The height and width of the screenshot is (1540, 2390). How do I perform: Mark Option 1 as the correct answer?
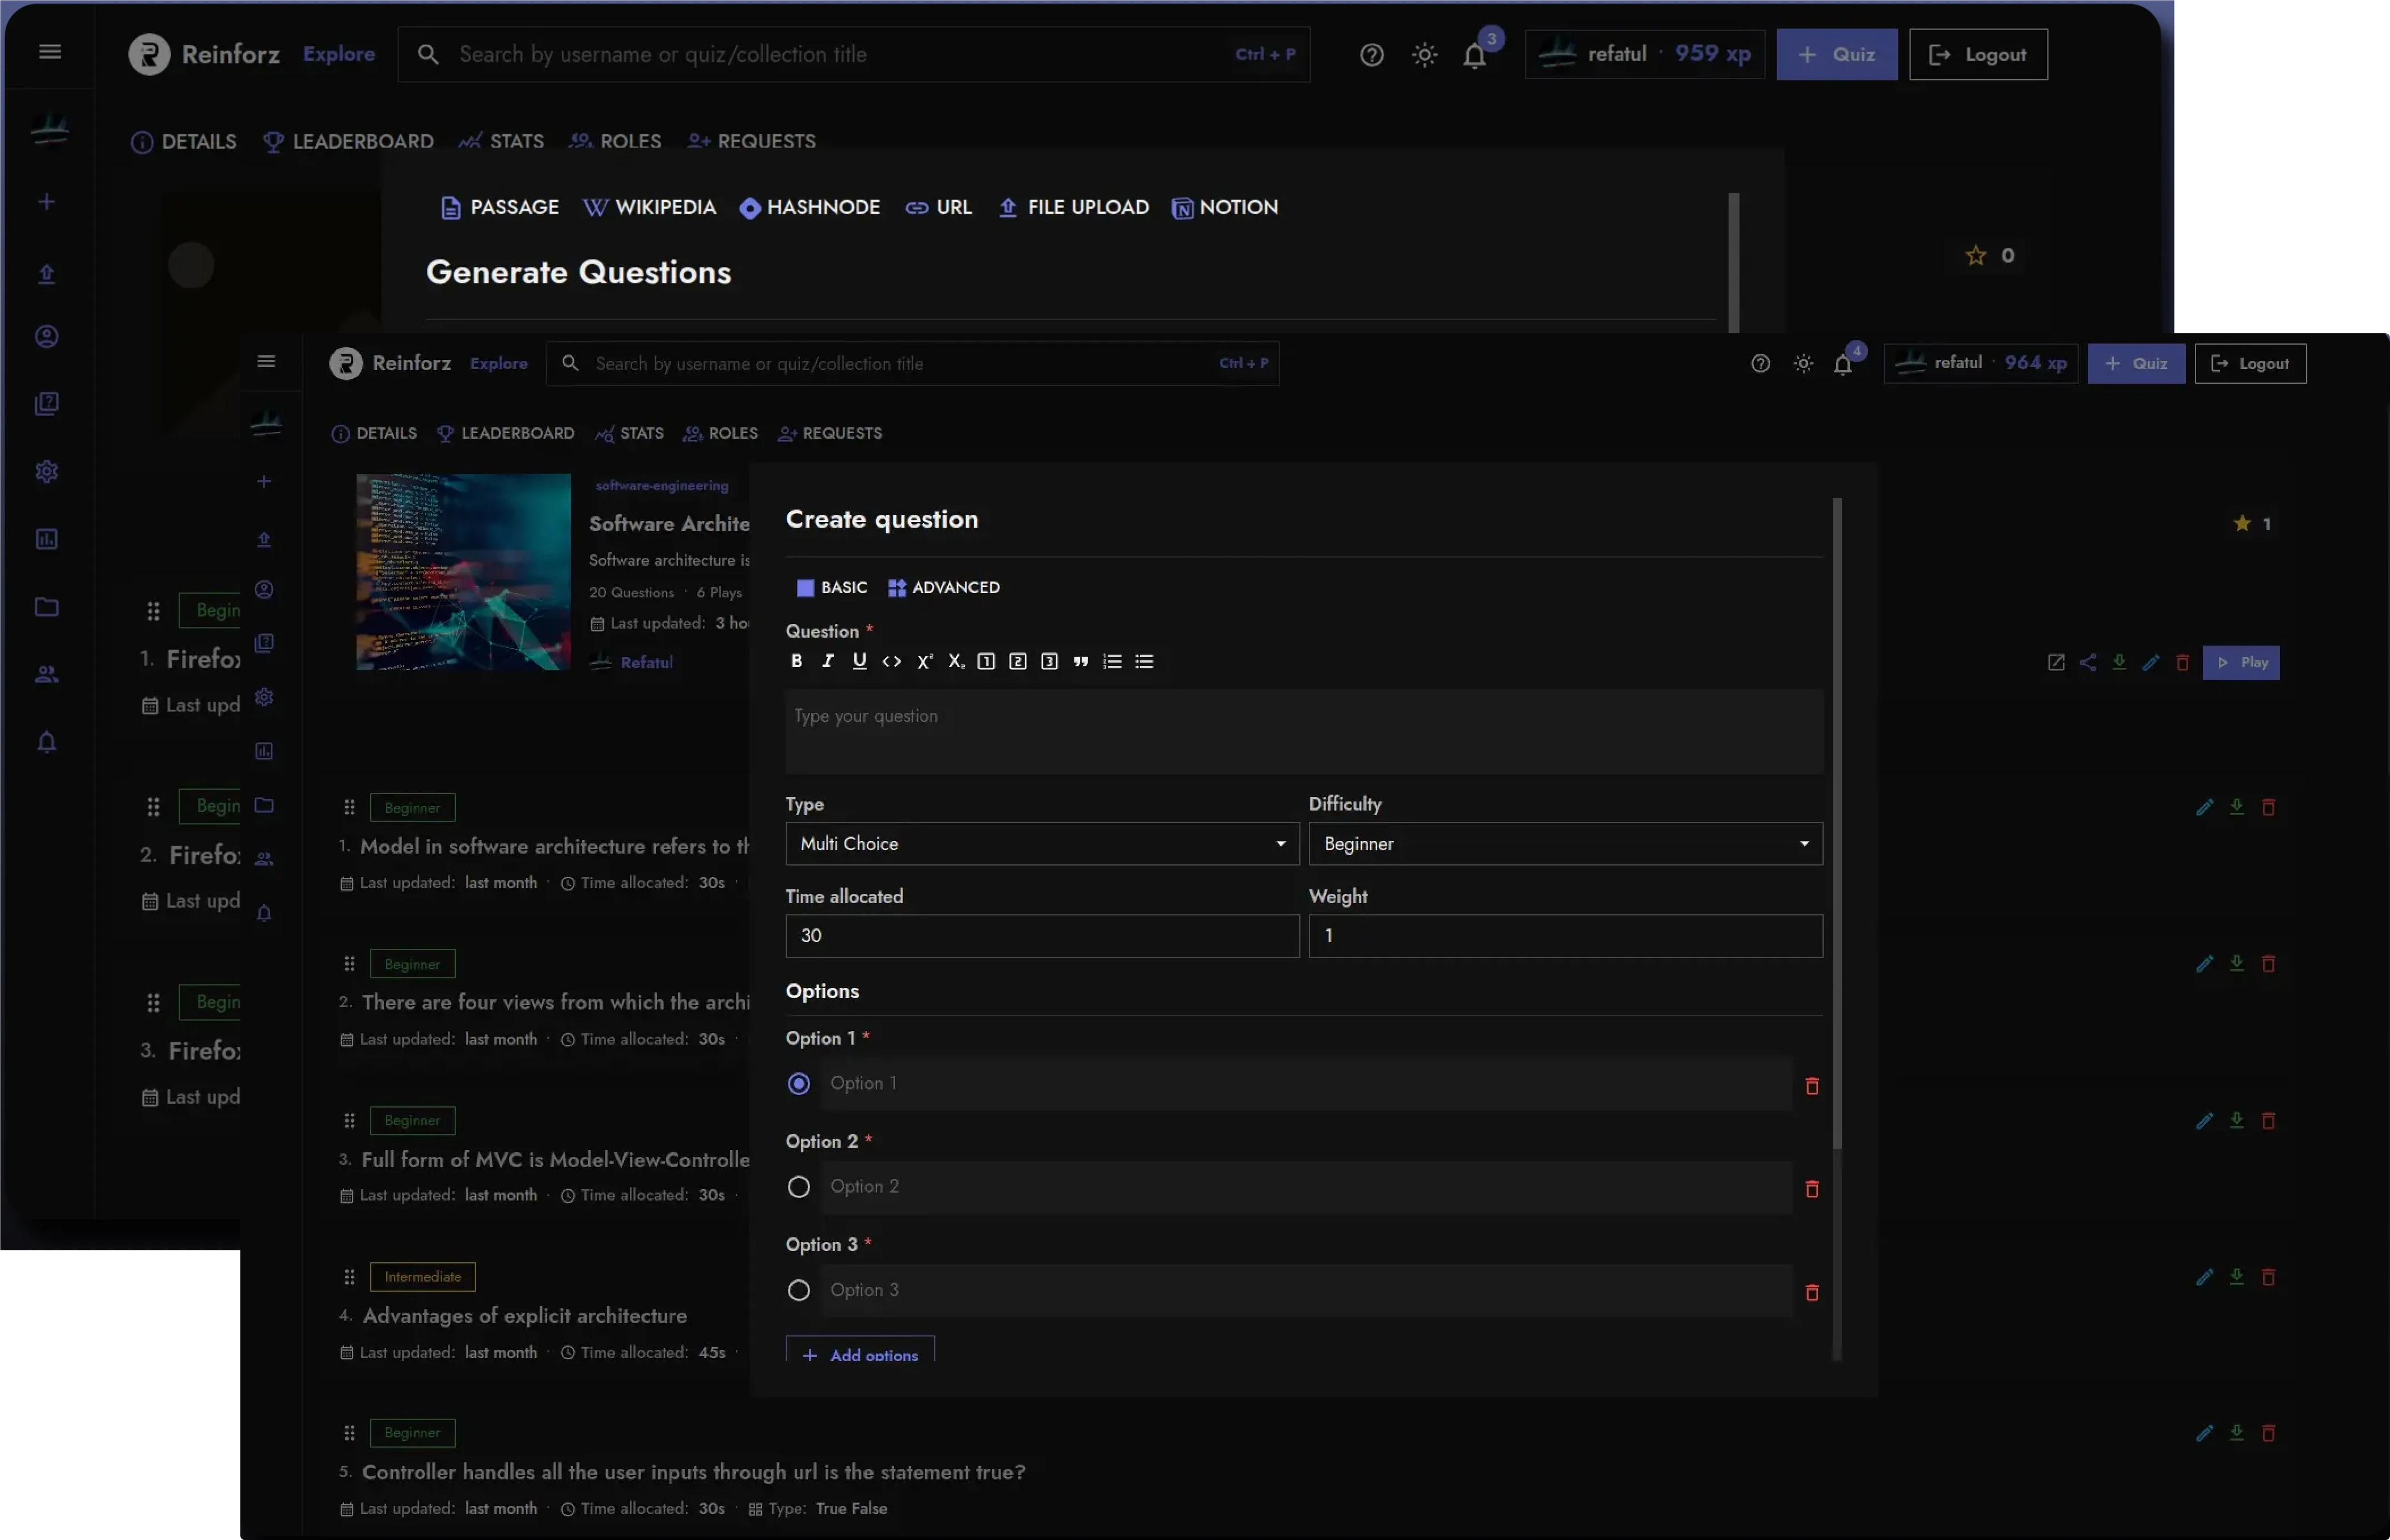(798, 1083)
